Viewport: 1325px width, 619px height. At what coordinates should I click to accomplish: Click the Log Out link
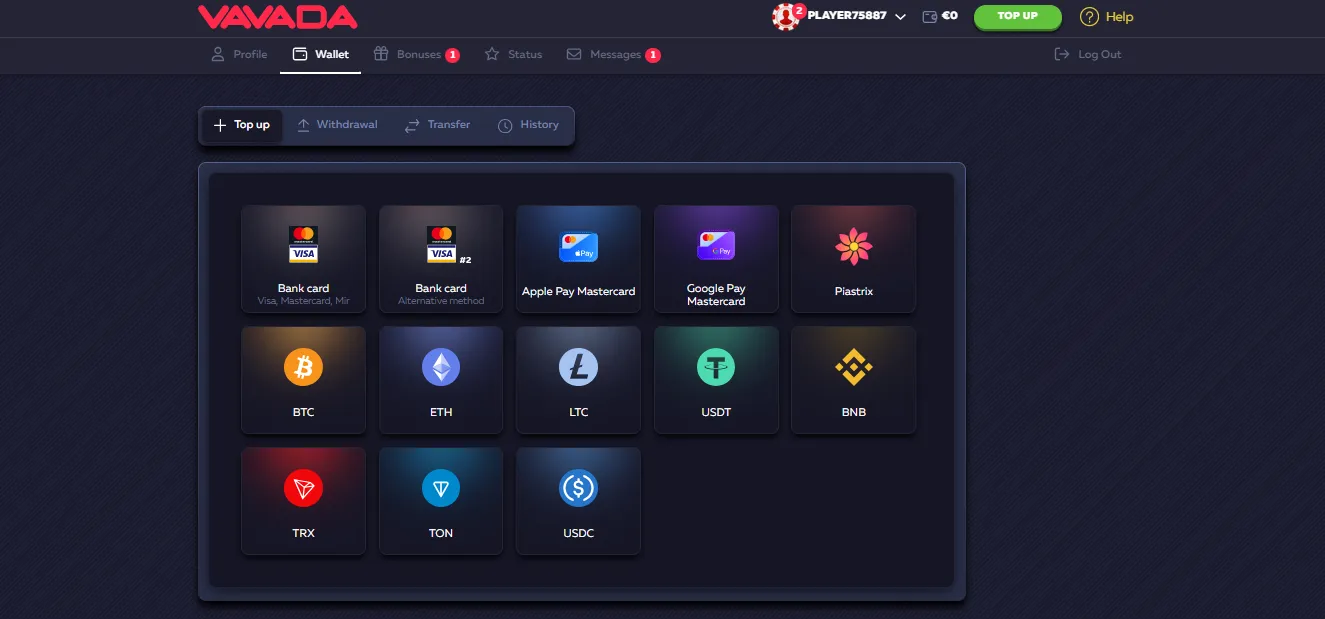point(1088,55)
